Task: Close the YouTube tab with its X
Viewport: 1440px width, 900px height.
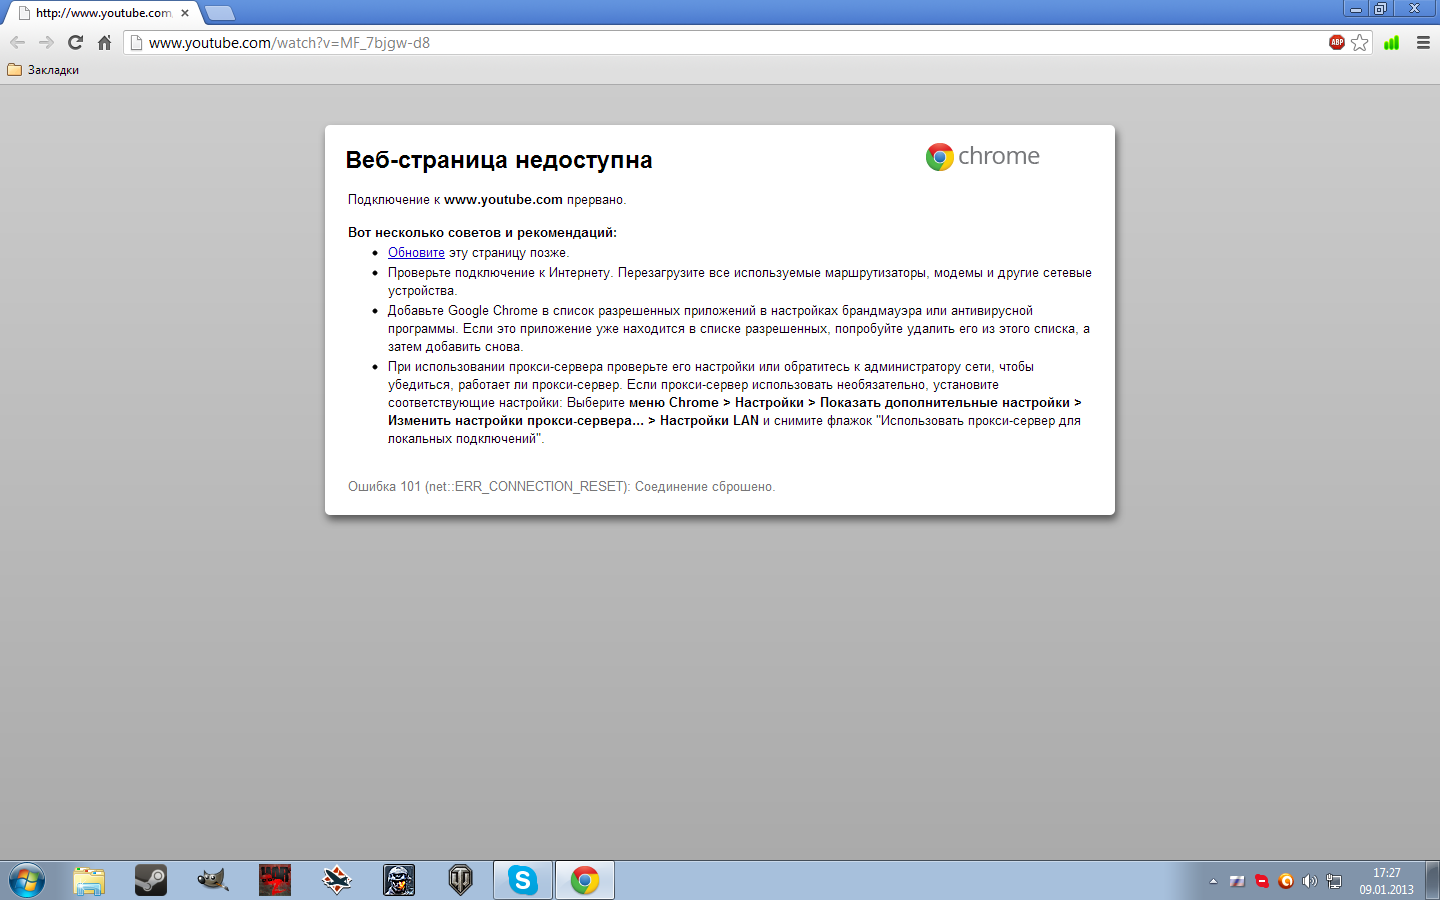Action: [185, 13]
